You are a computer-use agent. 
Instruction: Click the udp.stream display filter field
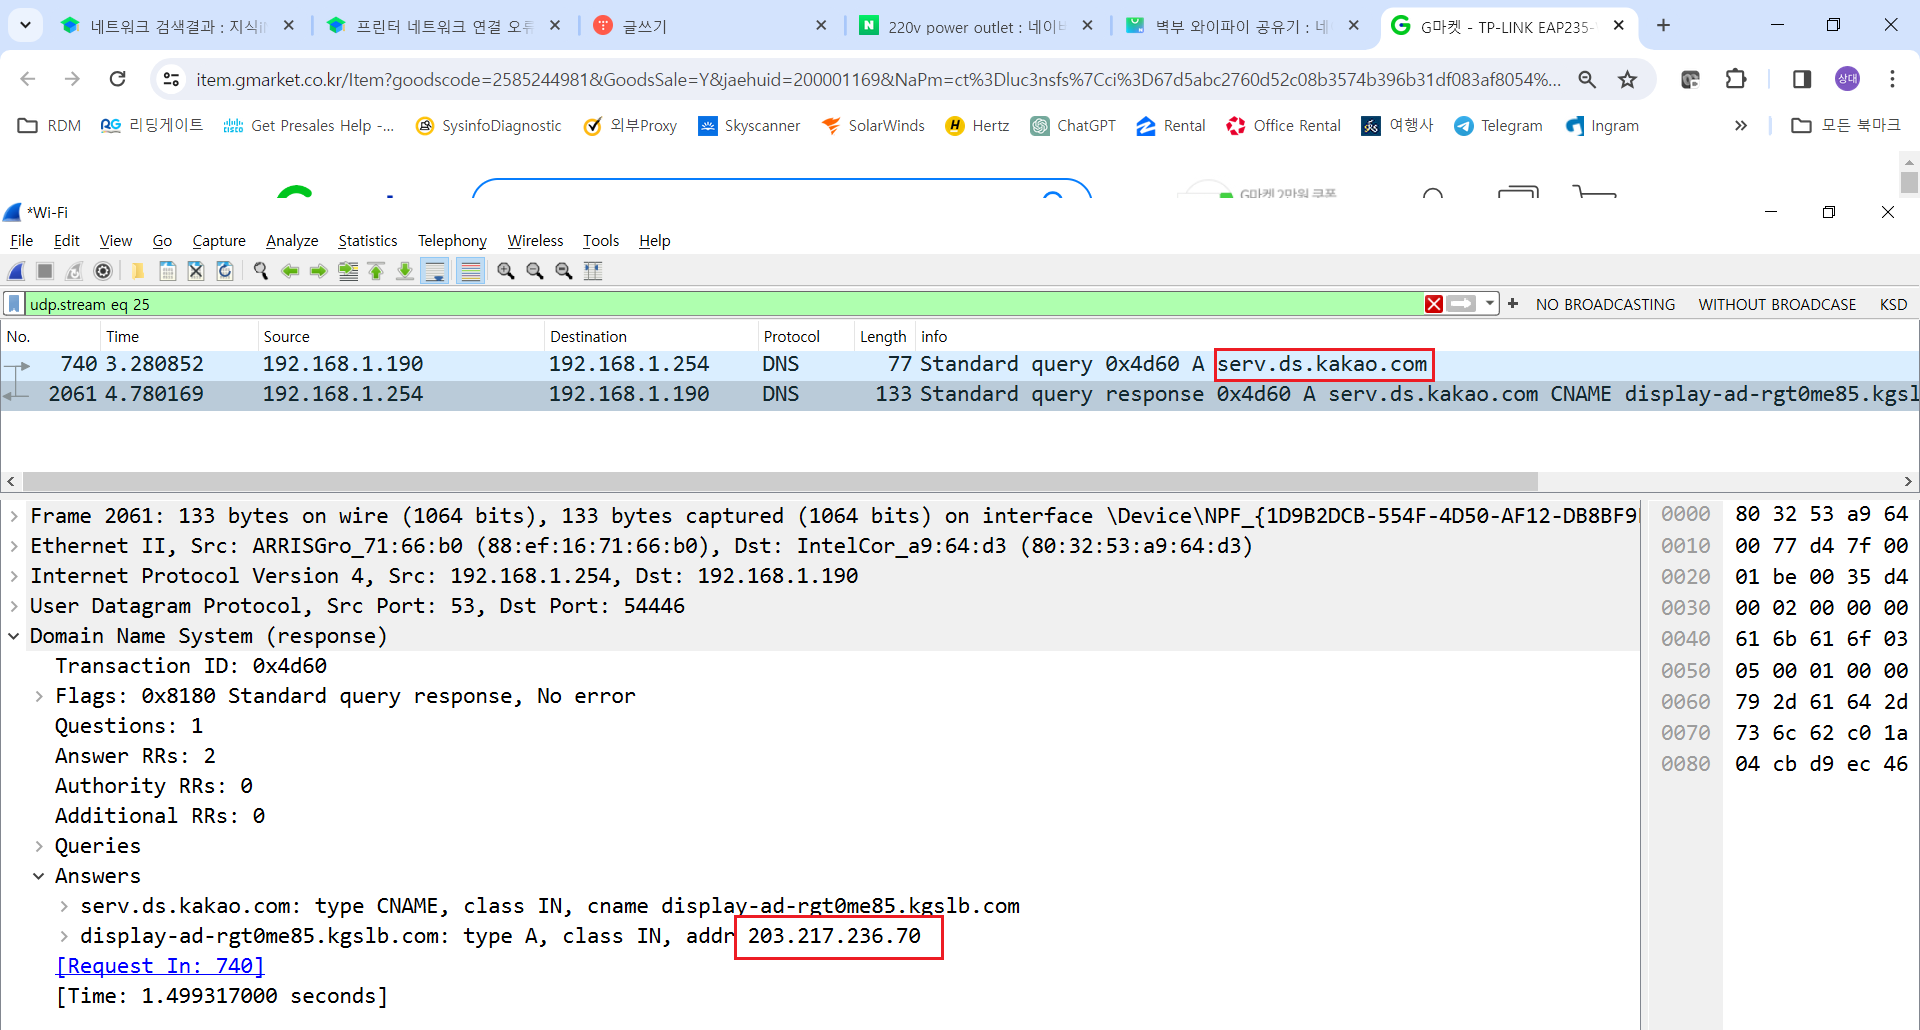pyautogui.click(x=725, y=304)
